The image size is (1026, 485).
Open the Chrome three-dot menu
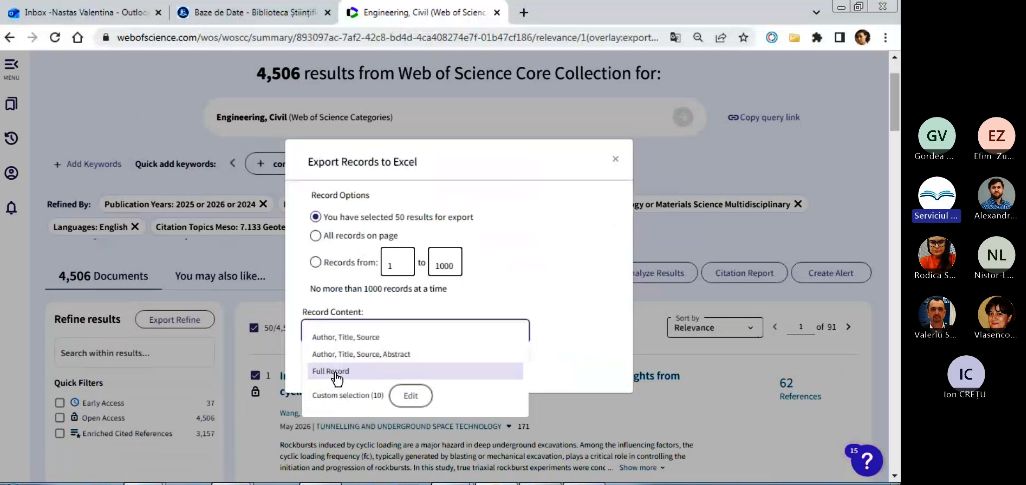[x=885, y=38]
